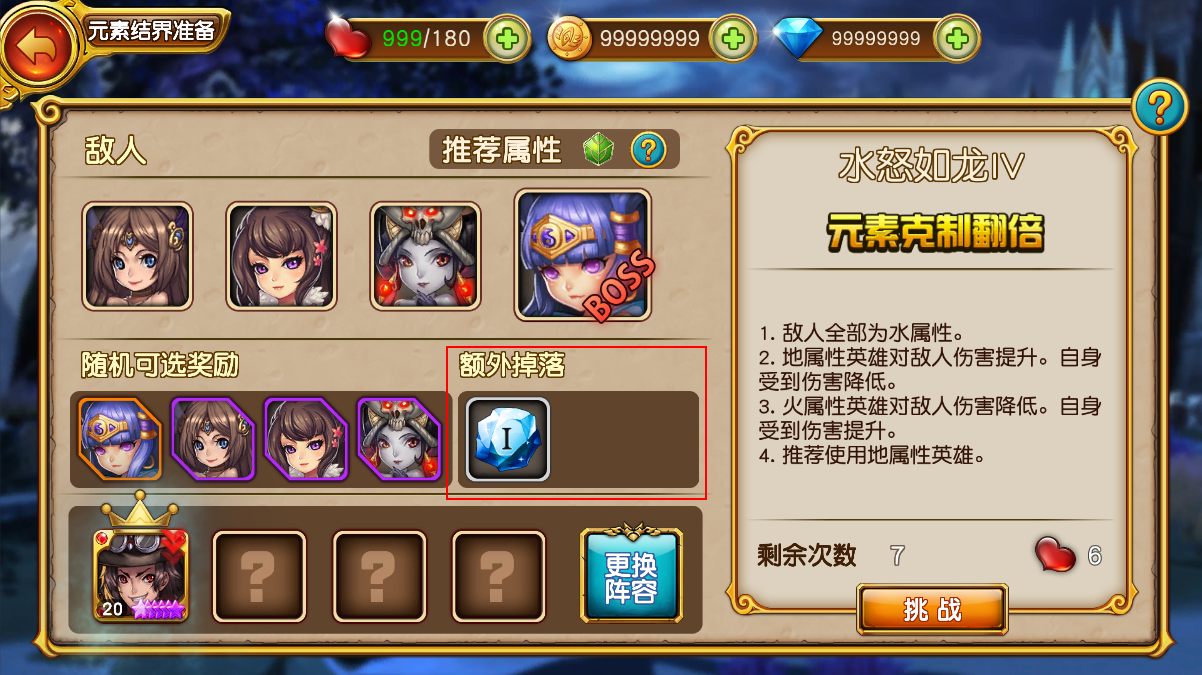1202x675 pixels.
Task: Open help via the recommended attribute question mark
Action: point(648,150)
